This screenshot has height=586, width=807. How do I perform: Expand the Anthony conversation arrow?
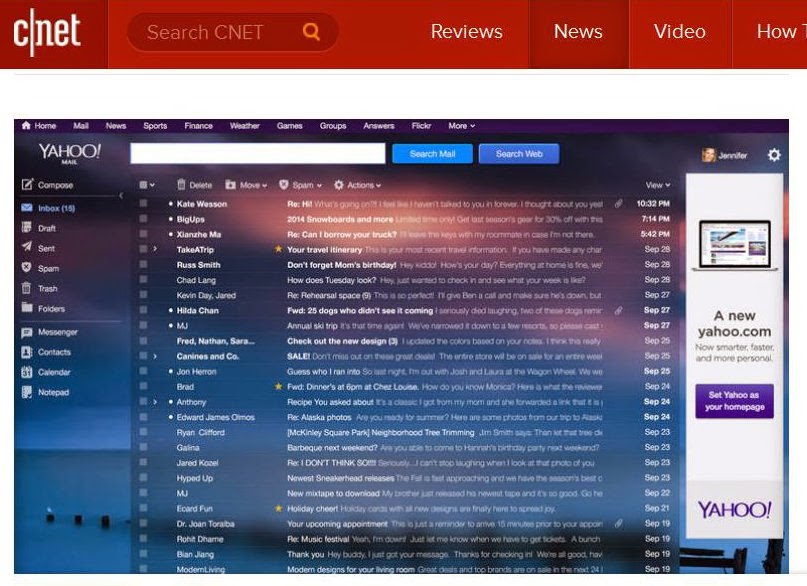155,401
